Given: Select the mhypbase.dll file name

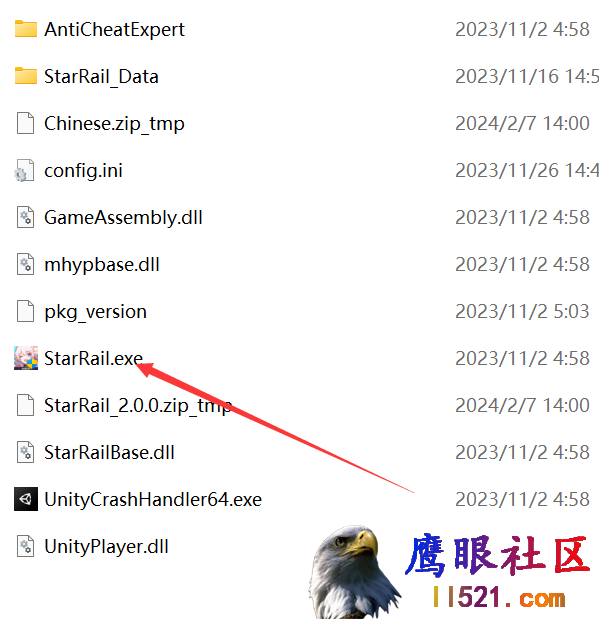Looking at the screenshot, I should (x=102, y=265).
